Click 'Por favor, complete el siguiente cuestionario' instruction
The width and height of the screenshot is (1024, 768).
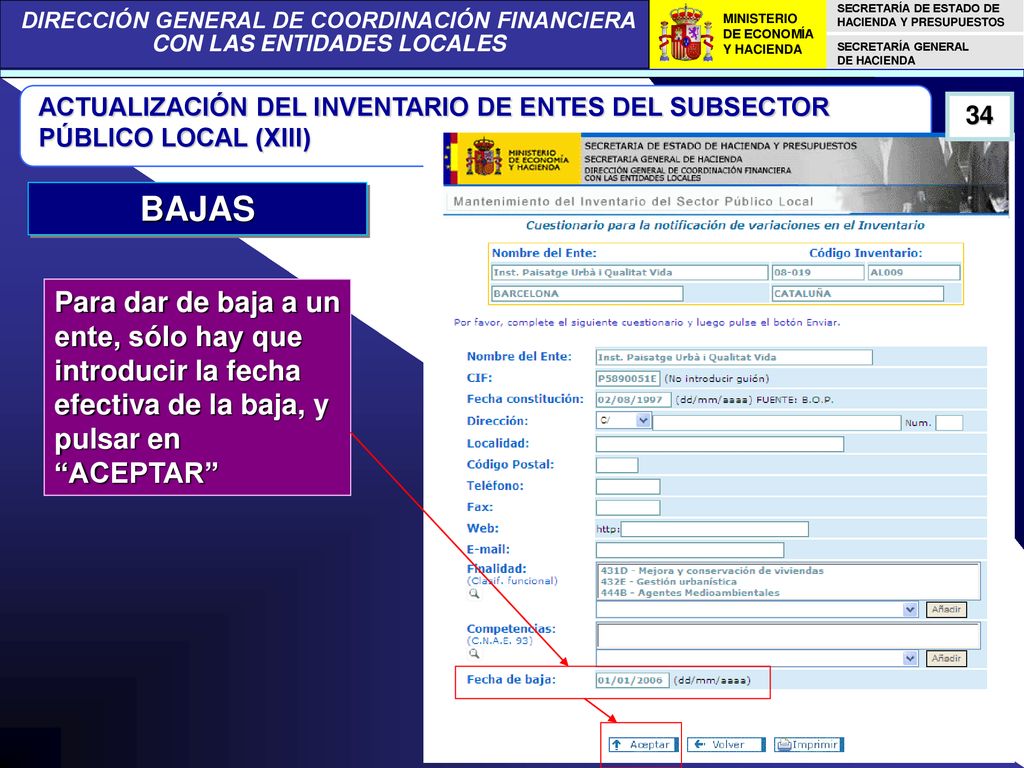point(647,323)
